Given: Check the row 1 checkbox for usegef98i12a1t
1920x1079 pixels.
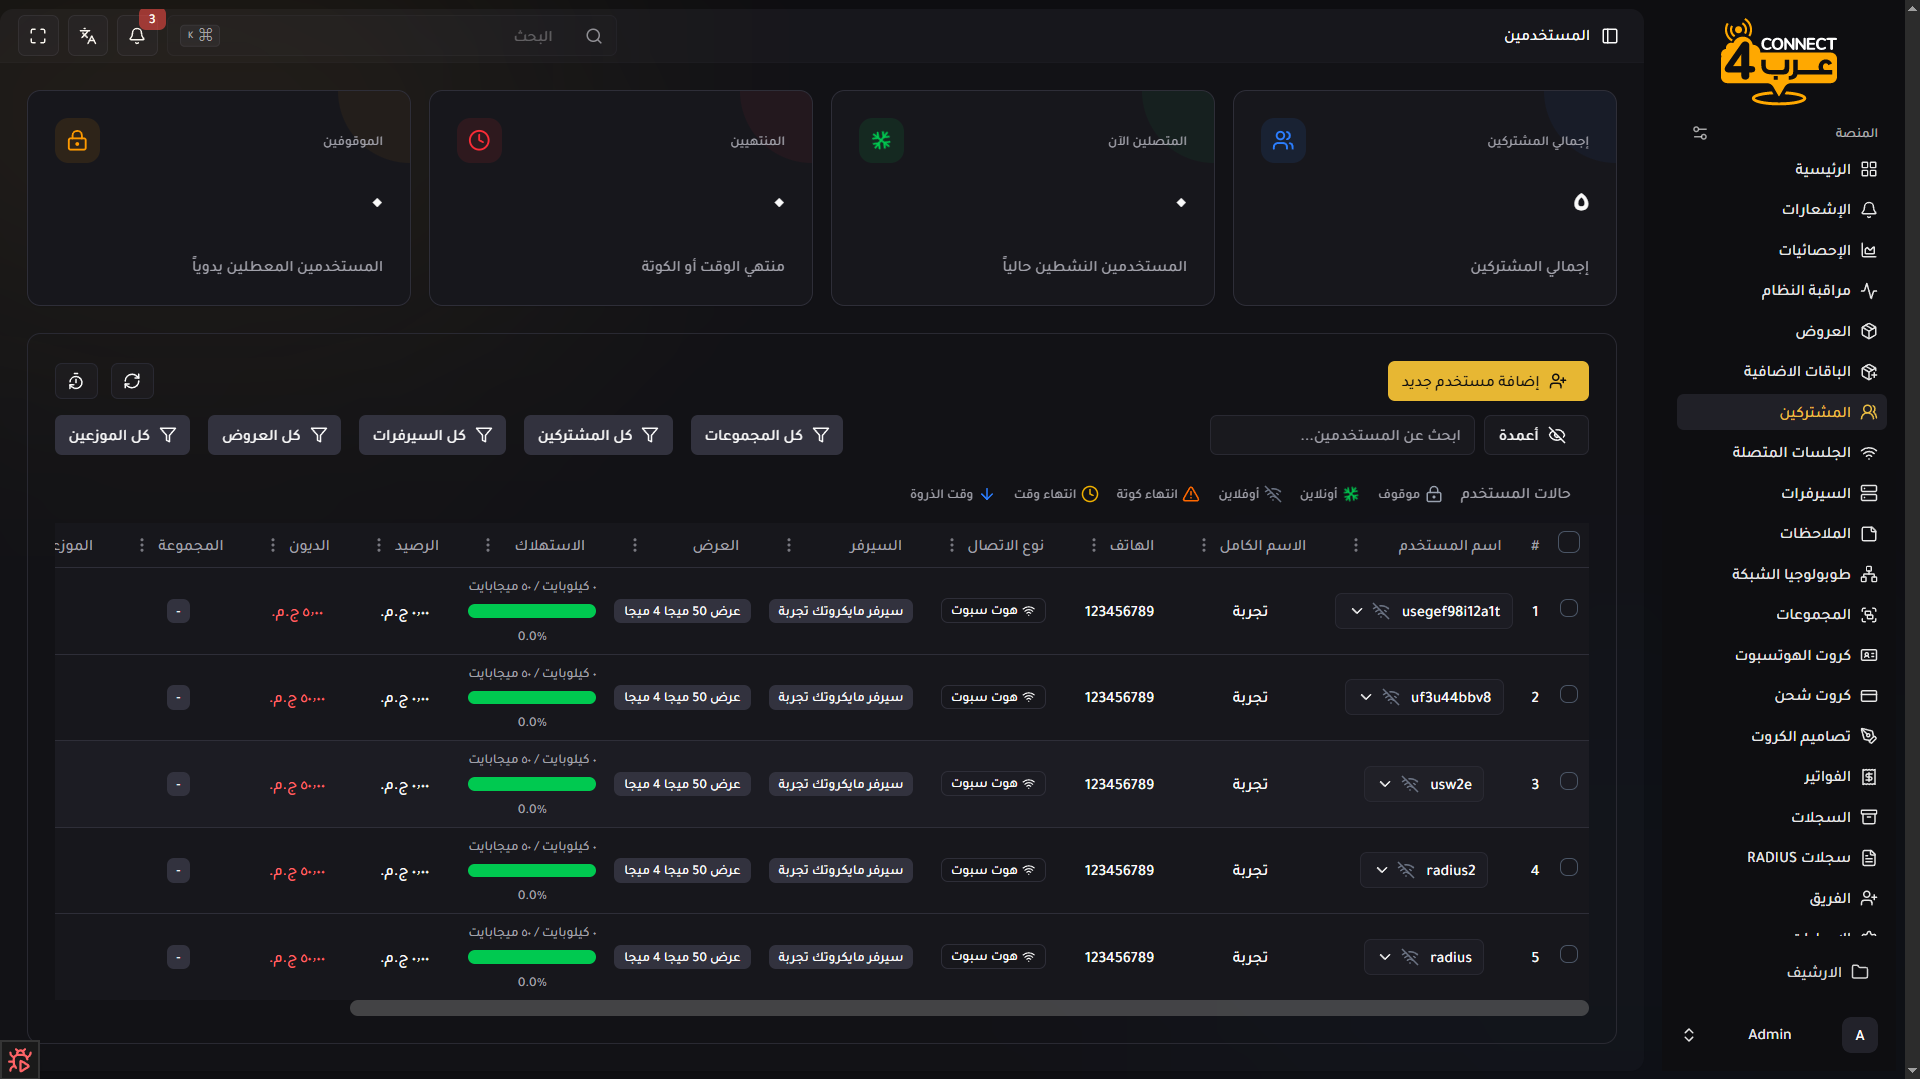Looking at the screenshot, I should 1569,608.
